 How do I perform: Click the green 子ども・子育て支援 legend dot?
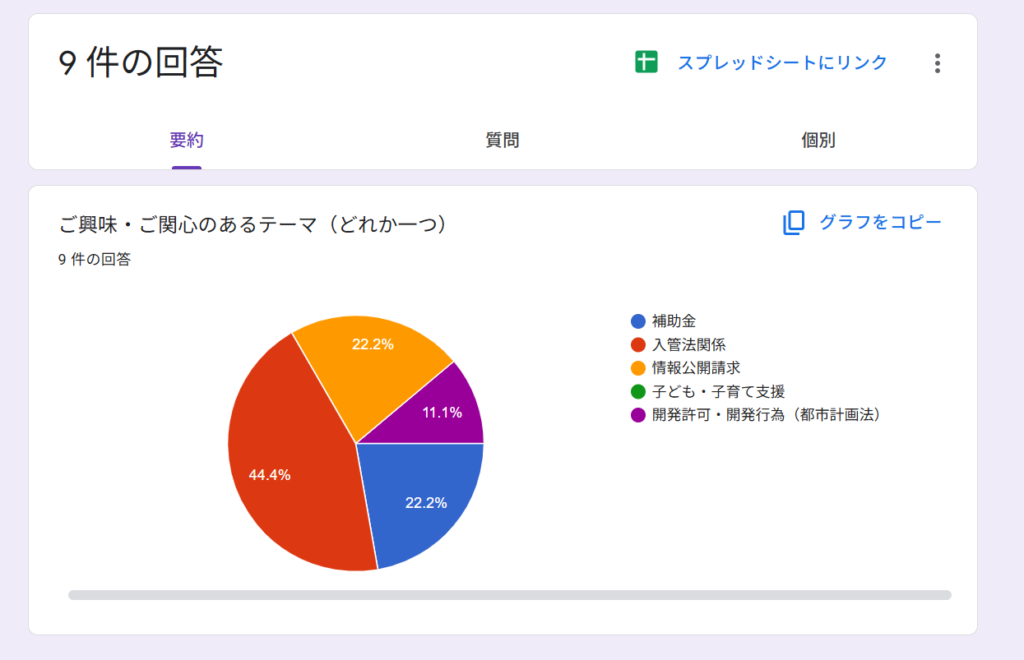coord(638,391)
